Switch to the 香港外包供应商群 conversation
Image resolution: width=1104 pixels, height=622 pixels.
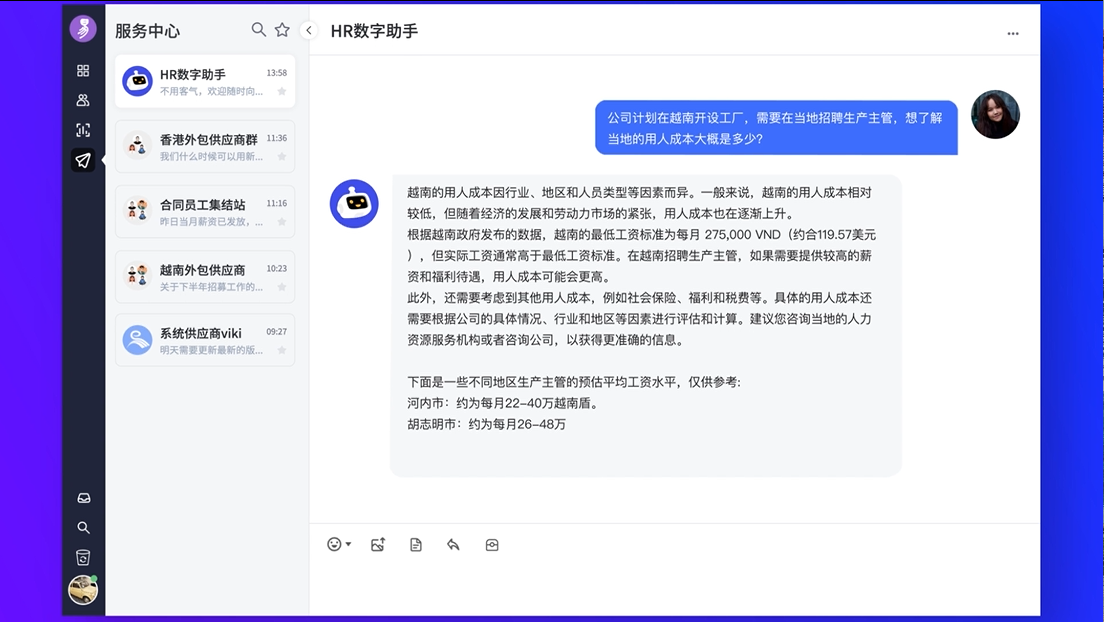point(205,146)
